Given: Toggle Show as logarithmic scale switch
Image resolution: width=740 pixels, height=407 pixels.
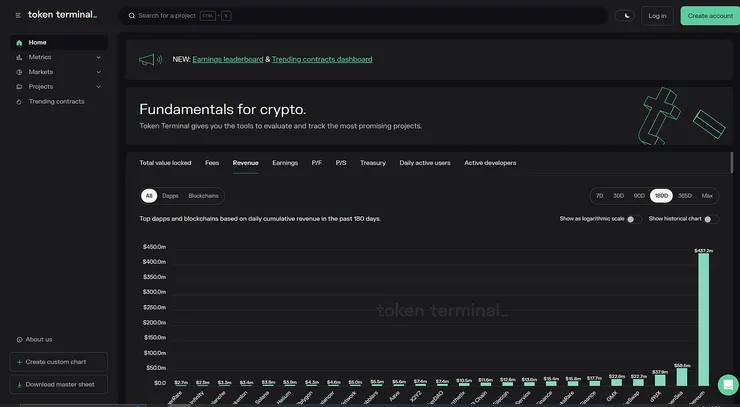Looking at the screenshot, I should click(x=634, y=219).
